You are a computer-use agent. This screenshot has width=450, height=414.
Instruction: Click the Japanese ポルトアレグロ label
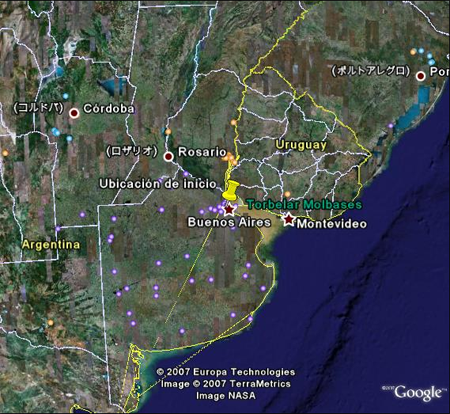pos(370,71)
